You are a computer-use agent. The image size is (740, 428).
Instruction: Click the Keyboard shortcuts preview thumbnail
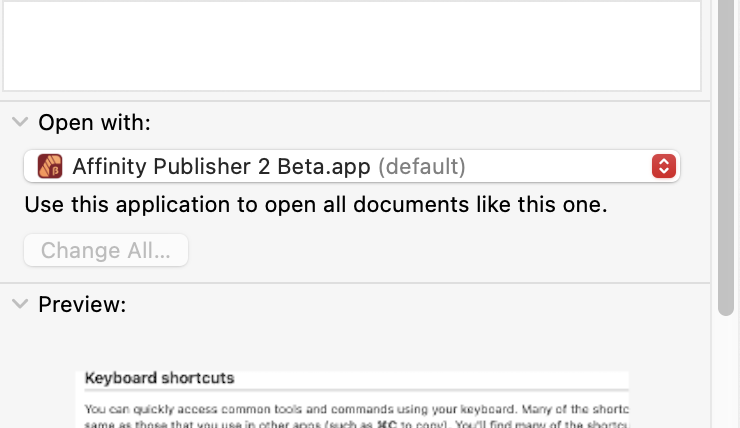click(352, 399)
